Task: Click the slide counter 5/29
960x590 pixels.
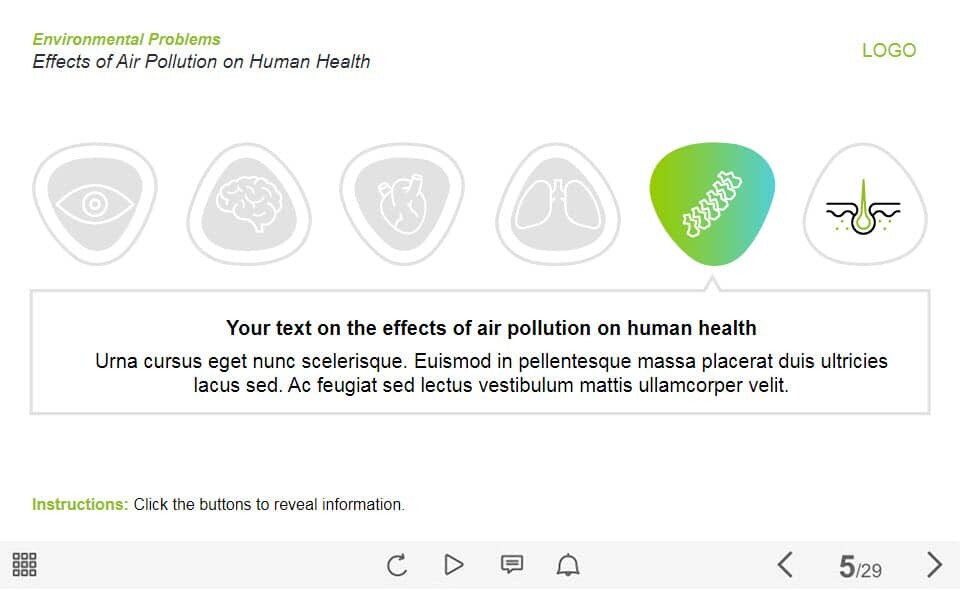Action: [x=860, y=567]
